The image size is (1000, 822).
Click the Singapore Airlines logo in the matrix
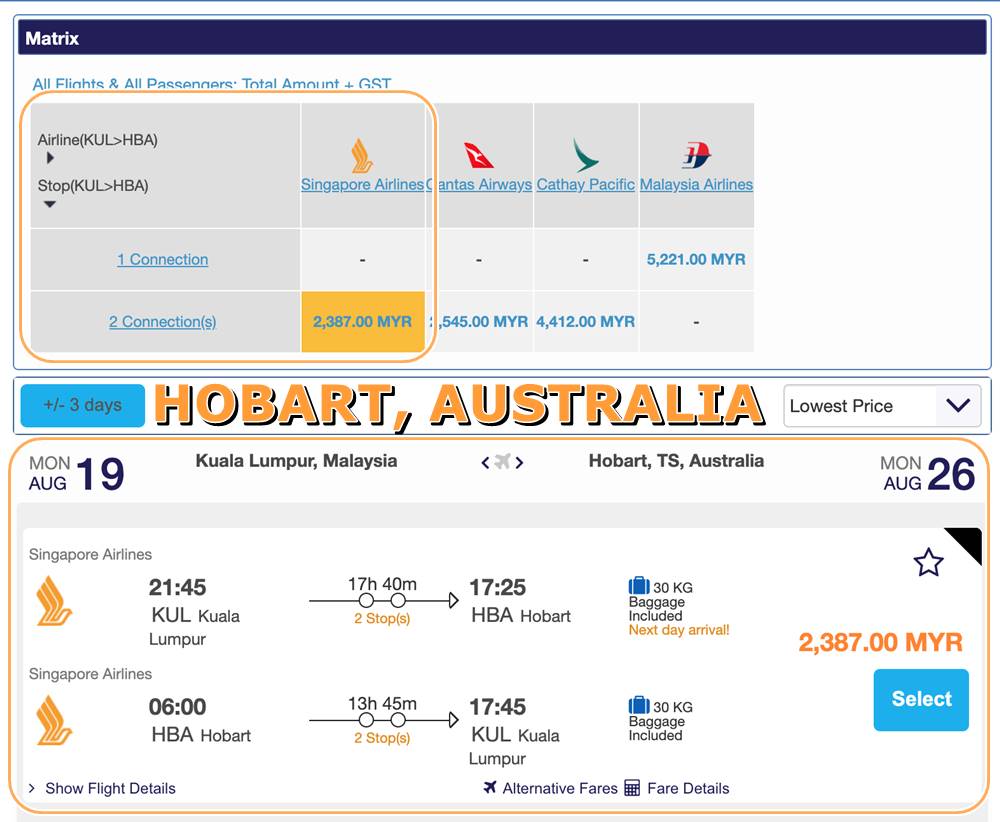(362, 156)
